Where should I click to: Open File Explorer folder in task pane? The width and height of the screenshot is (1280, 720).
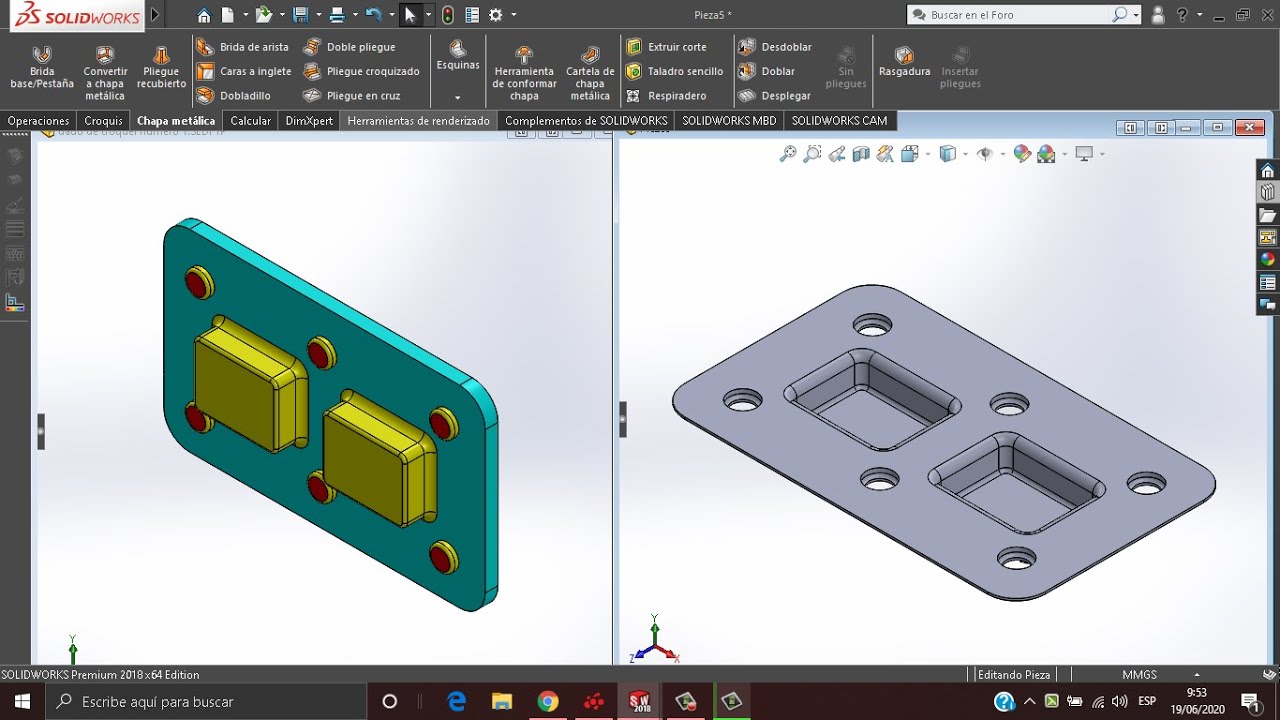click(x=1268, y=215)
